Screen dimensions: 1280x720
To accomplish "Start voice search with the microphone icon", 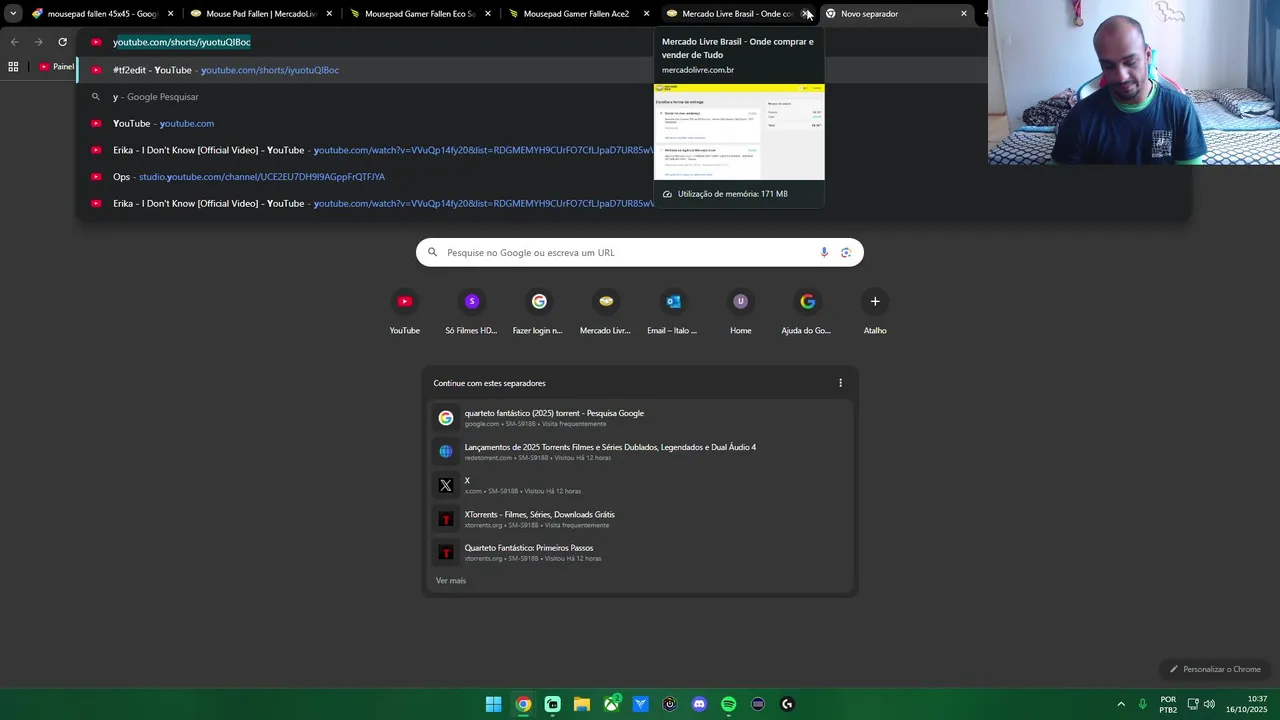I will coord(824,253).
